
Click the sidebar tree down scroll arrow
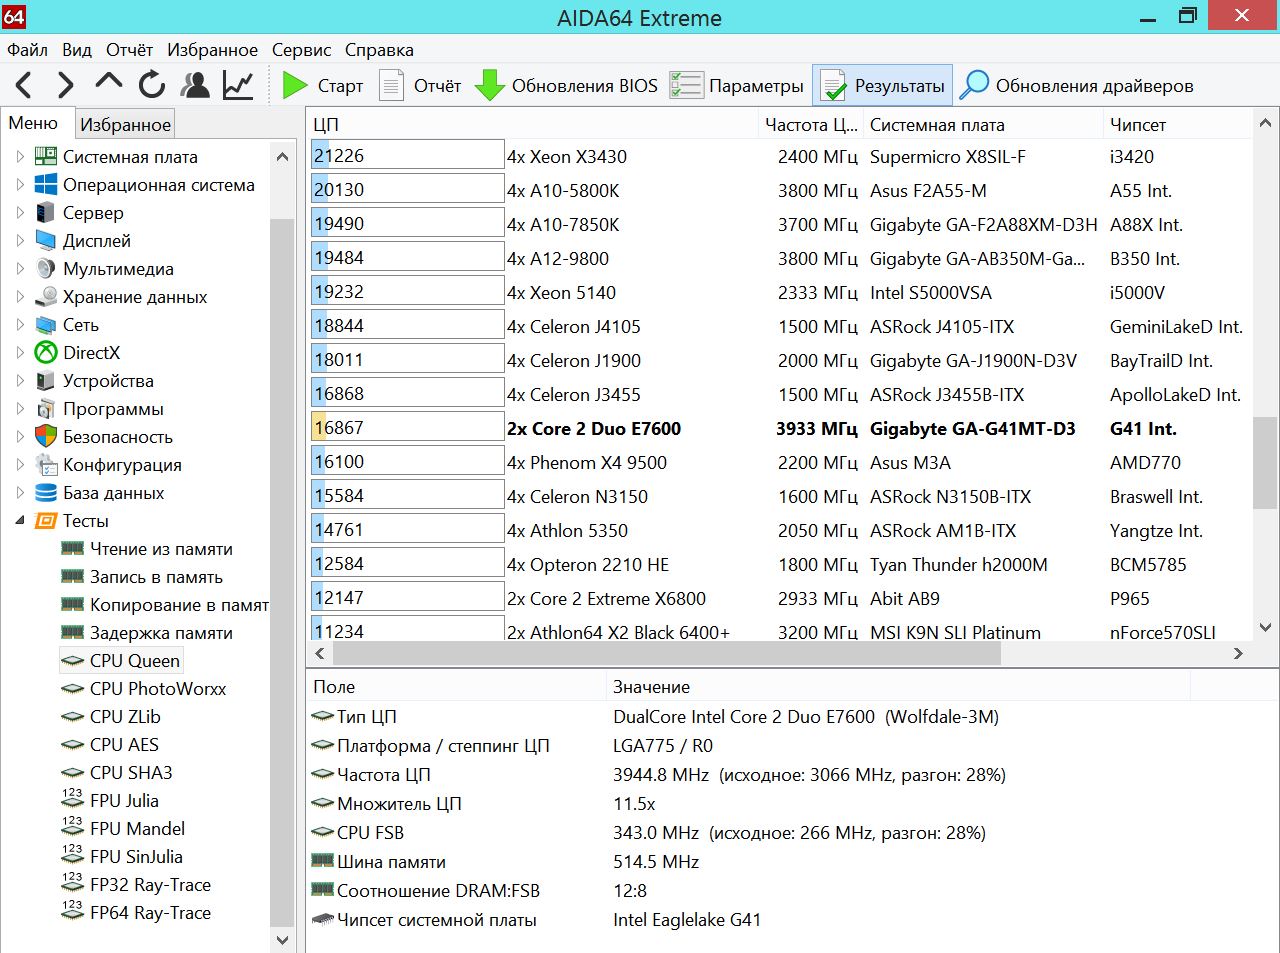click(282, 940)
